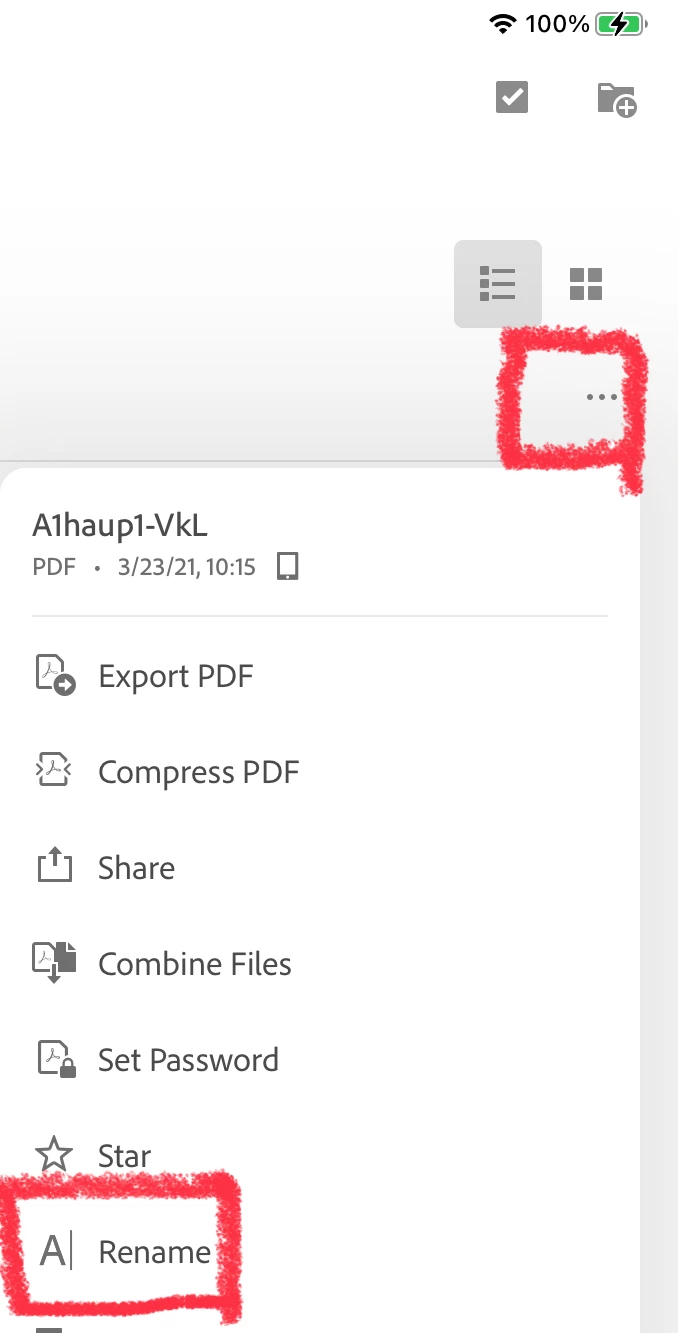Tap the Star outline icon

[55, 1156]
